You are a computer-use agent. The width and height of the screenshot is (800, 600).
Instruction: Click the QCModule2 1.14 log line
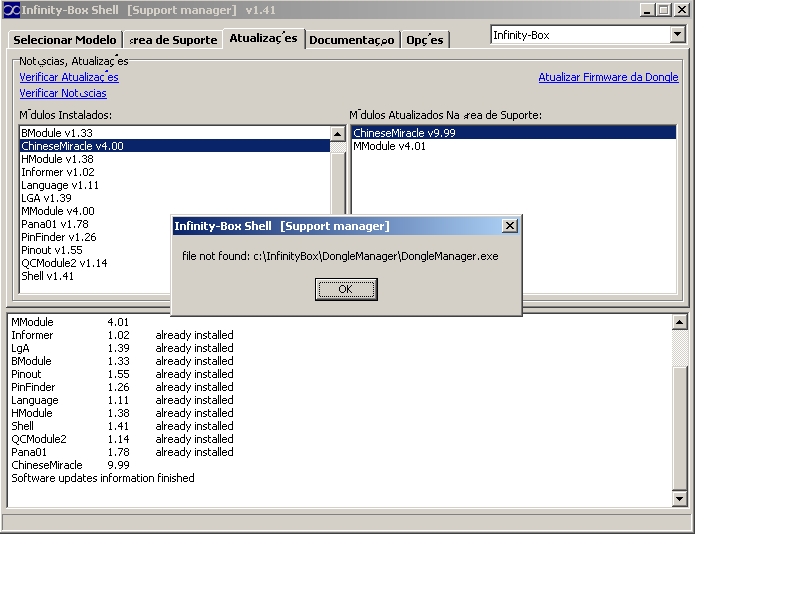pos(122,439)
